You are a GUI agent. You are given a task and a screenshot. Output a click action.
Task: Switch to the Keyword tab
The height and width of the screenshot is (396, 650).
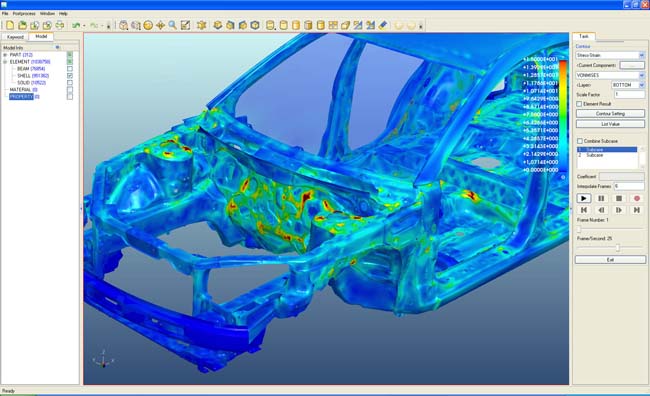pyautogui.click(x=15, y=37)
